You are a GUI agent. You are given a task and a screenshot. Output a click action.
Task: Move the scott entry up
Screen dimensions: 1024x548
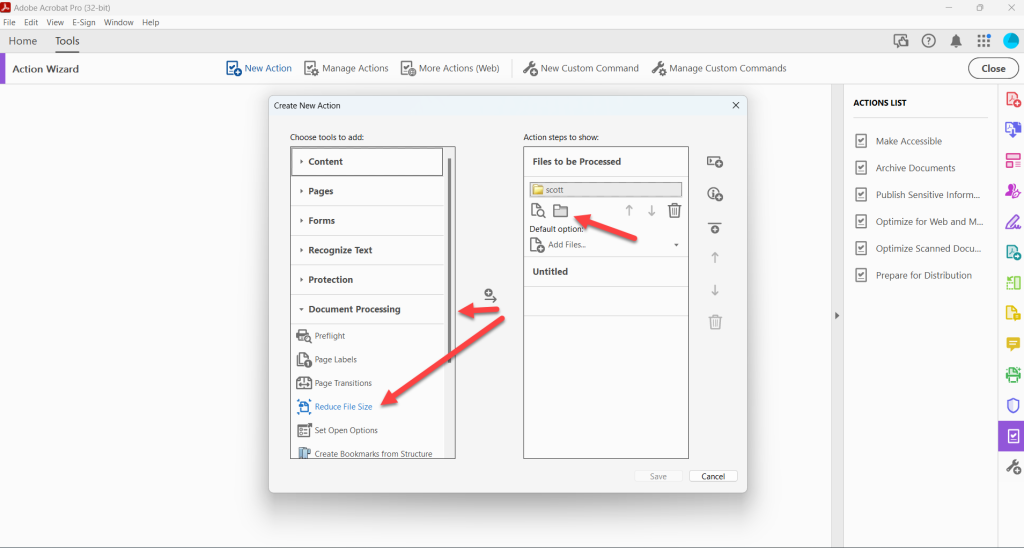629,210
